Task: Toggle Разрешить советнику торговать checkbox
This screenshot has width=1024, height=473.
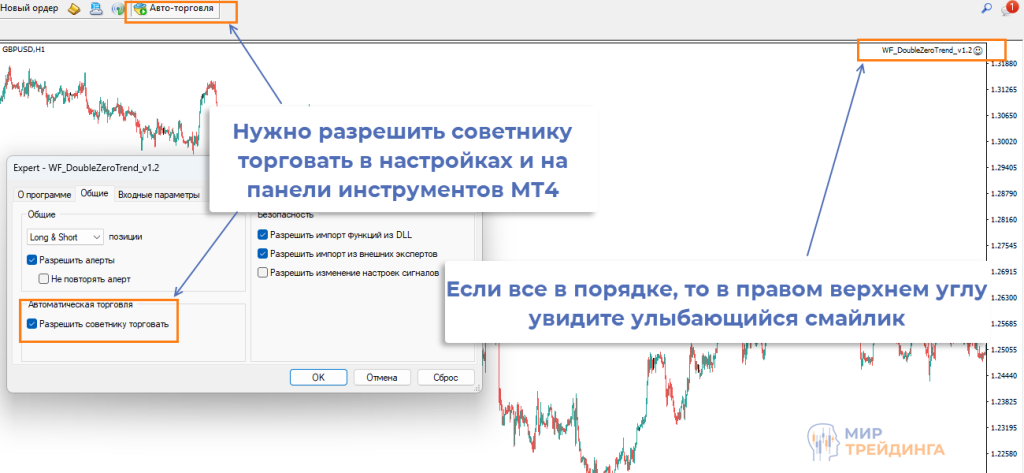Action: (31, 323)
